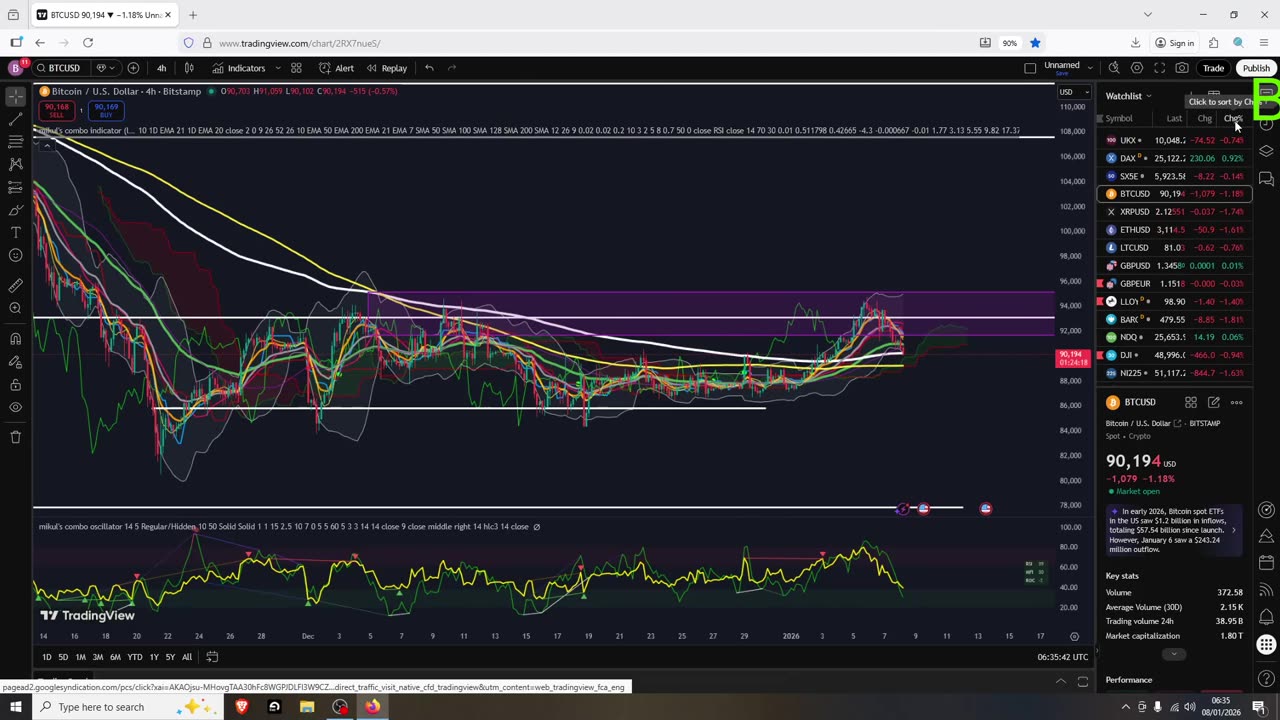Open the candle chart style menu
Screen dimensions: 1280x720
click(x=189, y=68)
